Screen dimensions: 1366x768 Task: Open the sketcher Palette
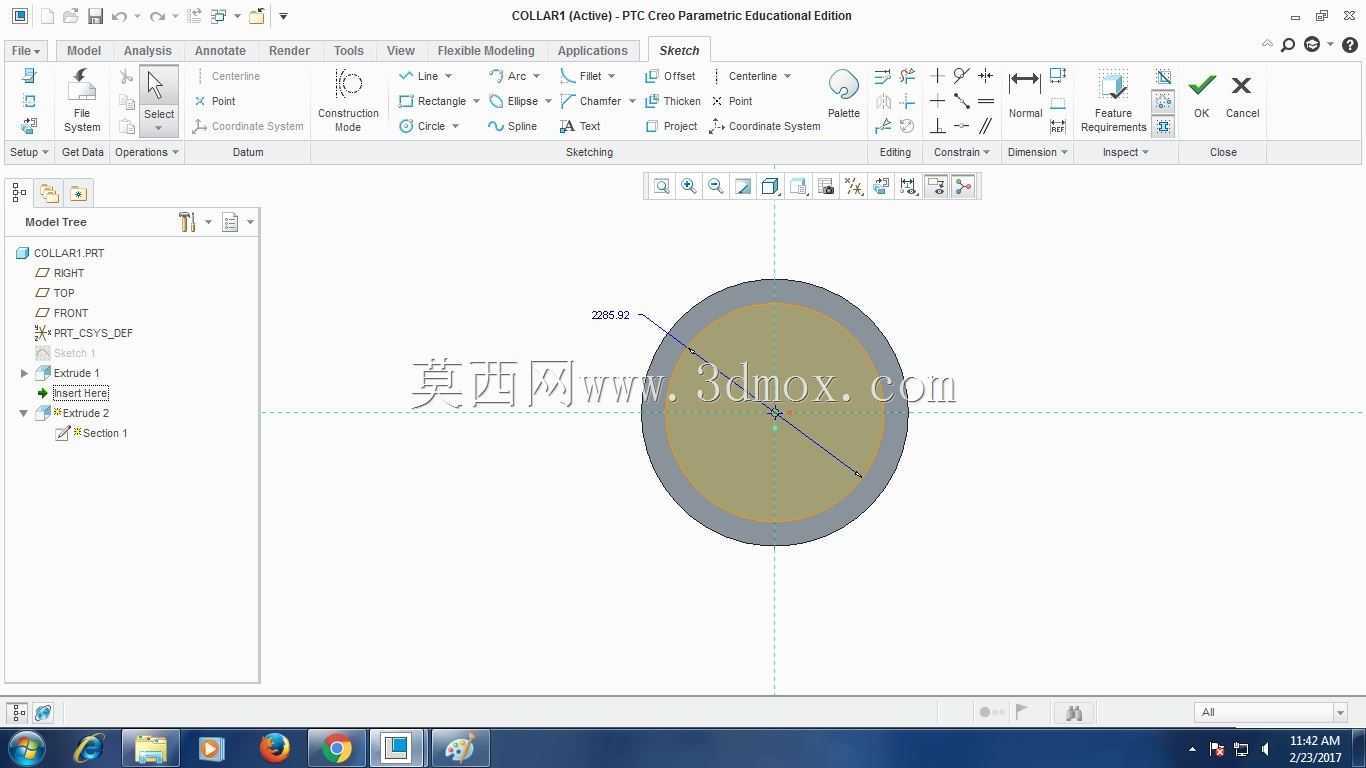pyautogui.click(x=844, y=95)
